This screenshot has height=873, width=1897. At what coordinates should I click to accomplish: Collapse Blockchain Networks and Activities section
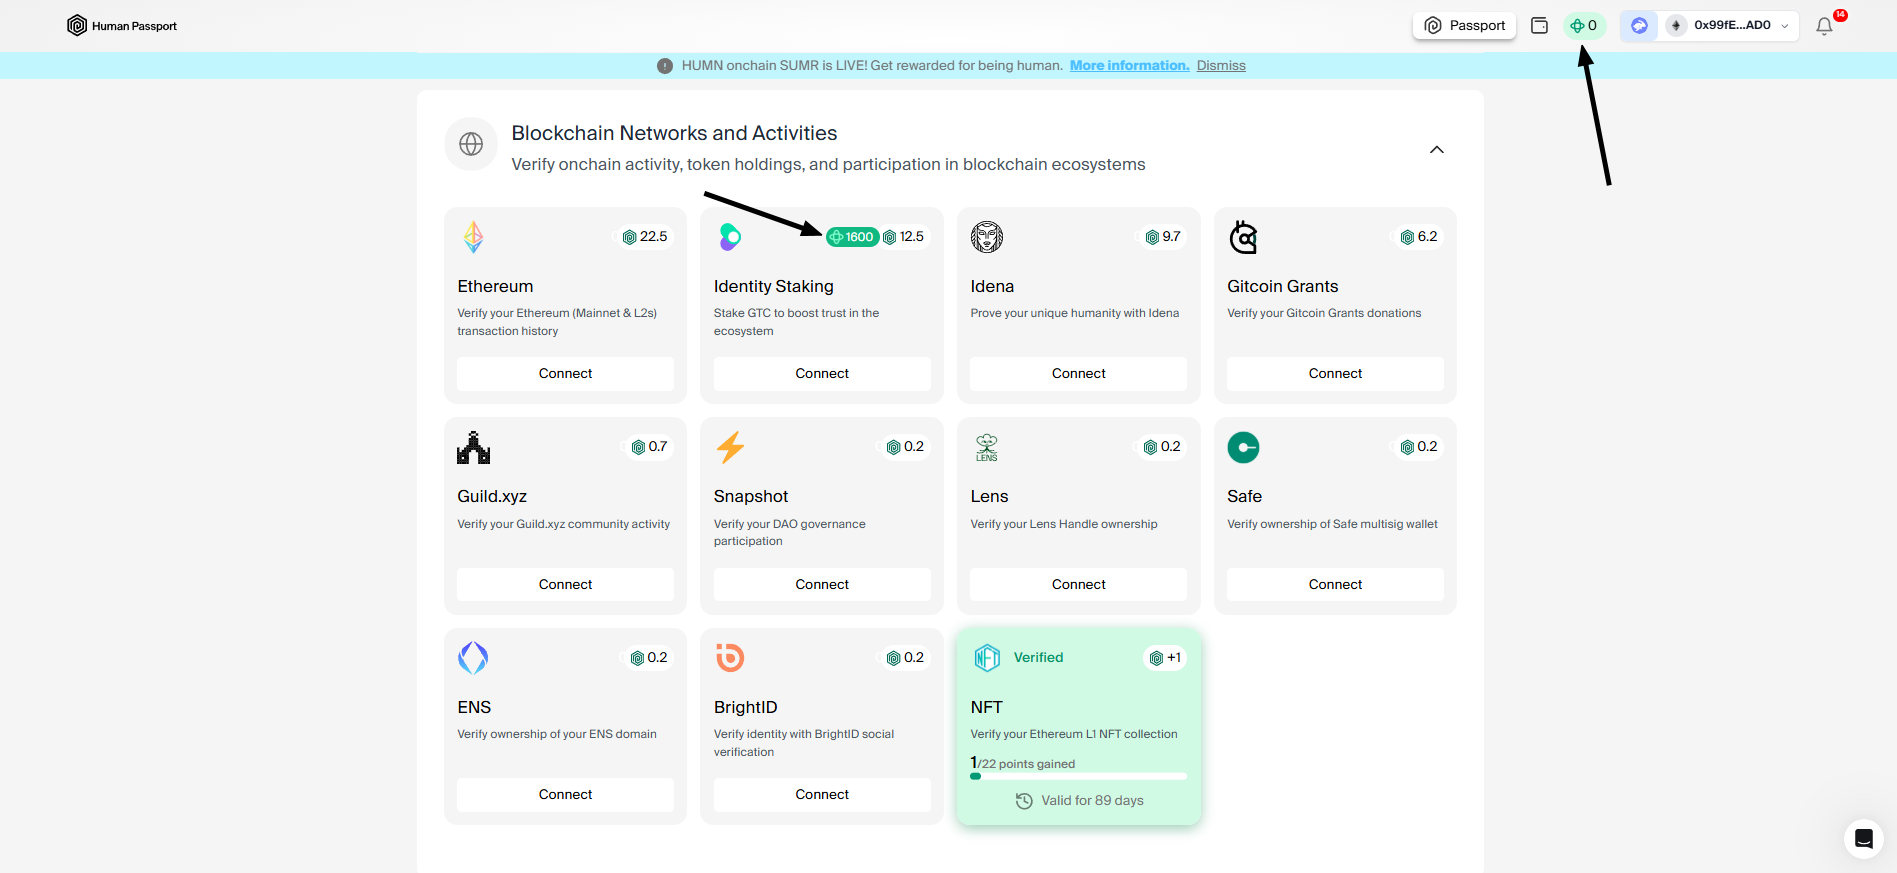pos(1437,150)
